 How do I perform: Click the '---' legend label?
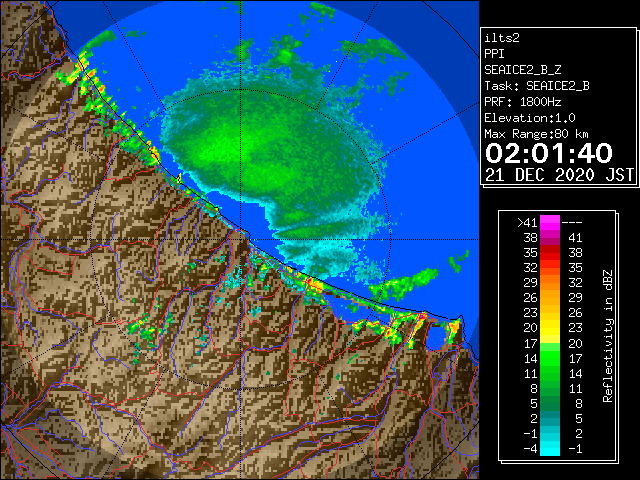(x=572, y=223)
